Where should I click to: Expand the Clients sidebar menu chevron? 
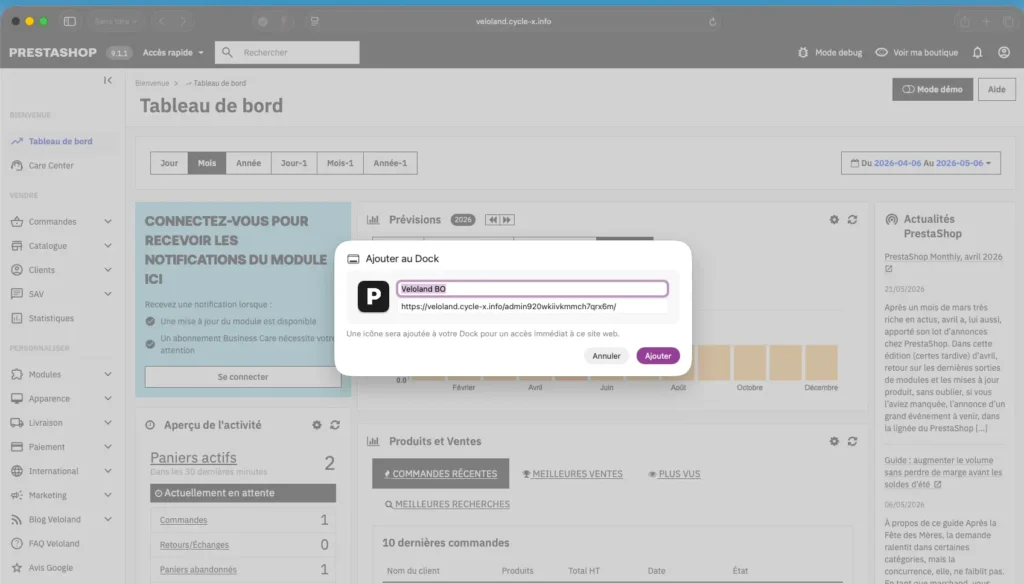[108, 270]
